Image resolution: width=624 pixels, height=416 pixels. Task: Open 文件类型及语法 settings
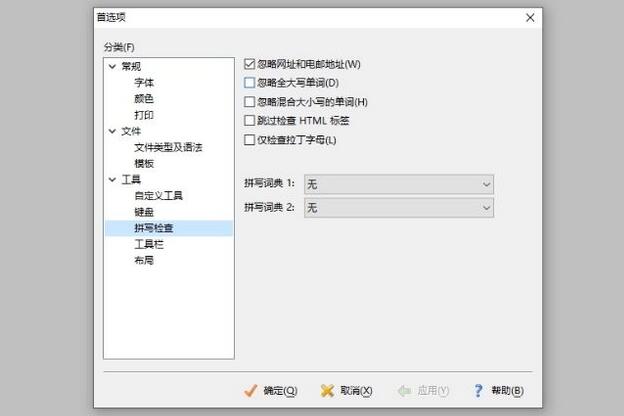168,147
